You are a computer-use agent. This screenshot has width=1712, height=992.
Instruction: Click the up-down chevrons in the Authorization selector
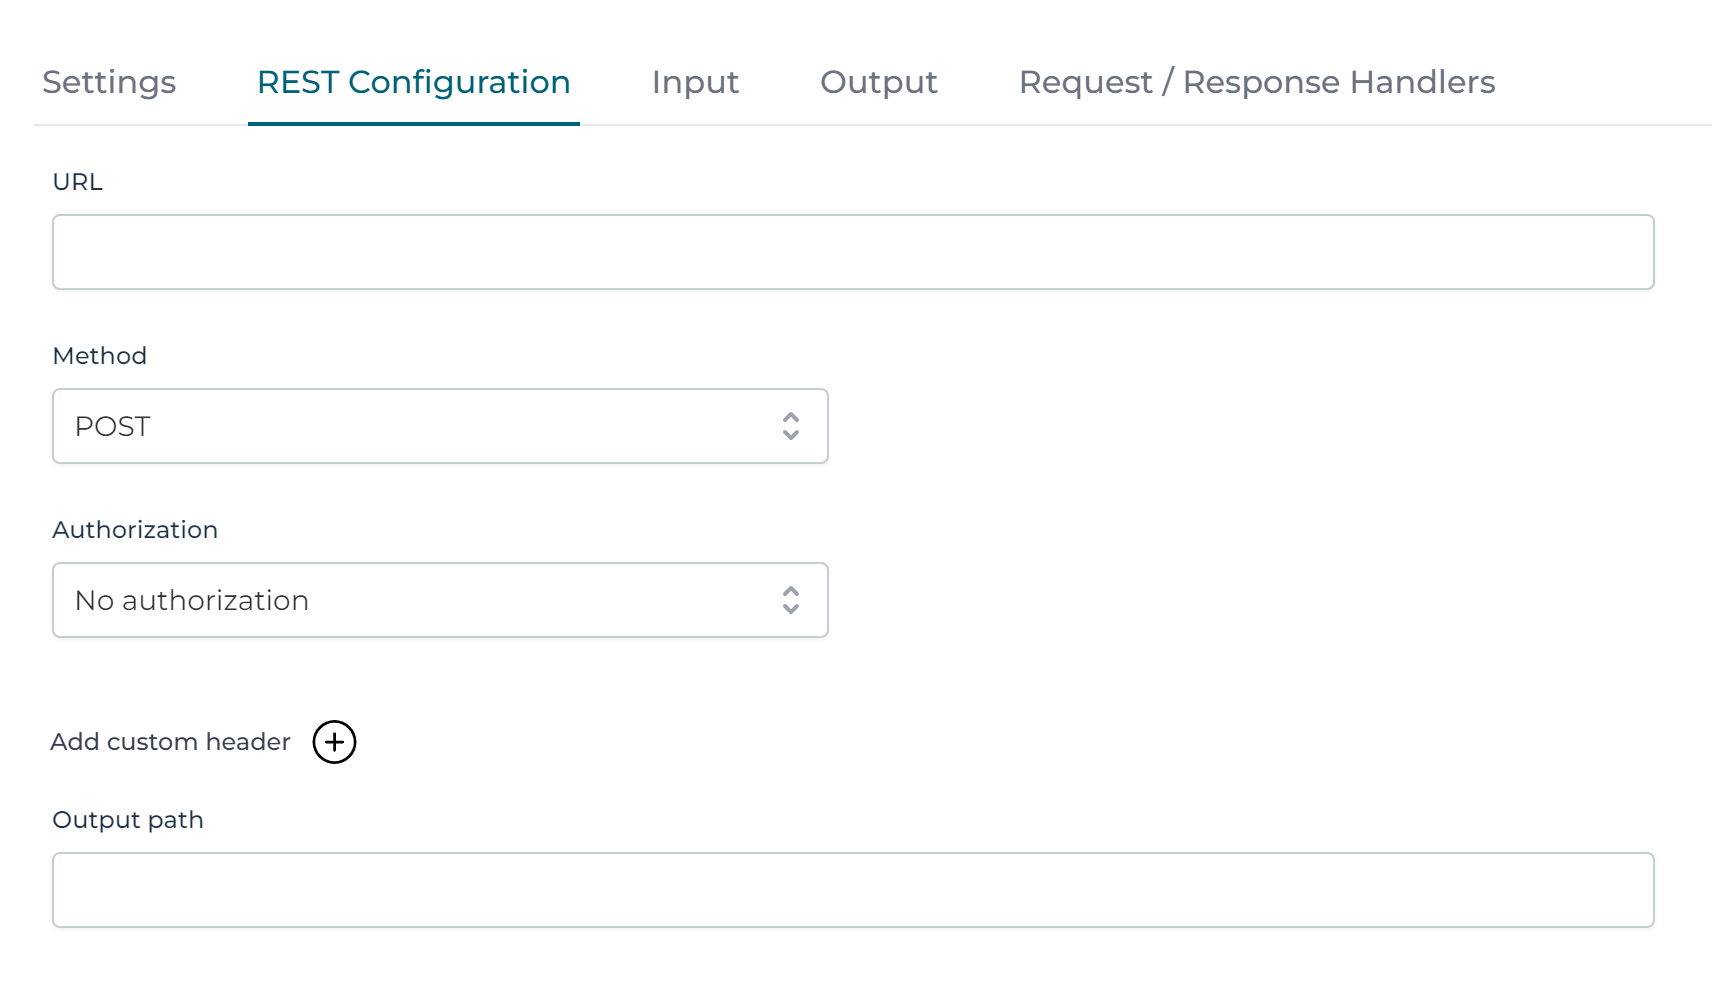tap(791, 600)
